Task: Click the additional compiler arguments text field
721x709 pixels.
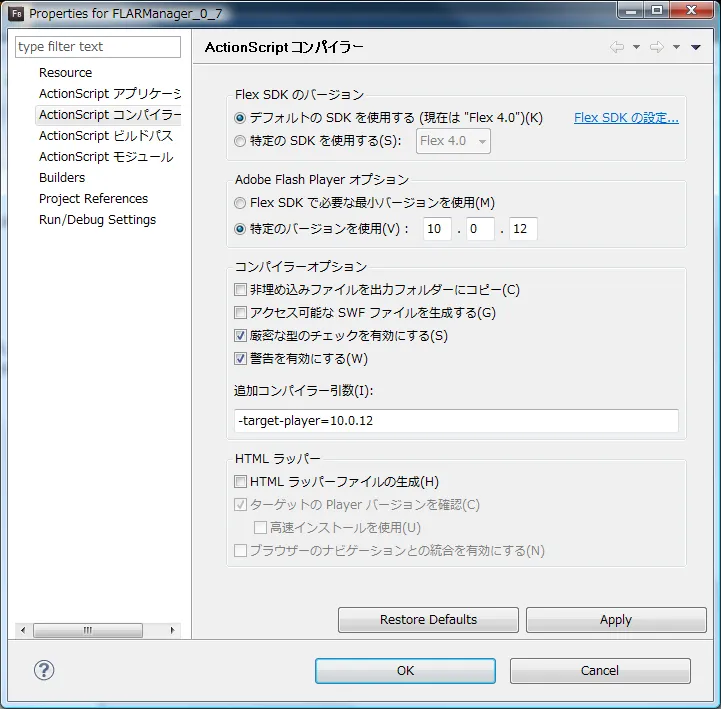Action: point(456,421)
